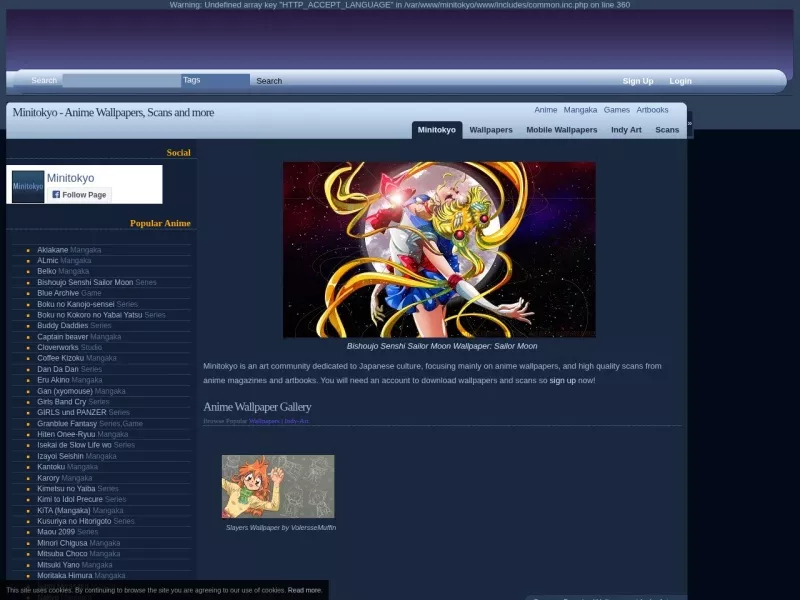The height and width of the screenshot is (600, 800).
Task: Open Isekai de Slow Life wo link
Action: [x=74, y=445]
